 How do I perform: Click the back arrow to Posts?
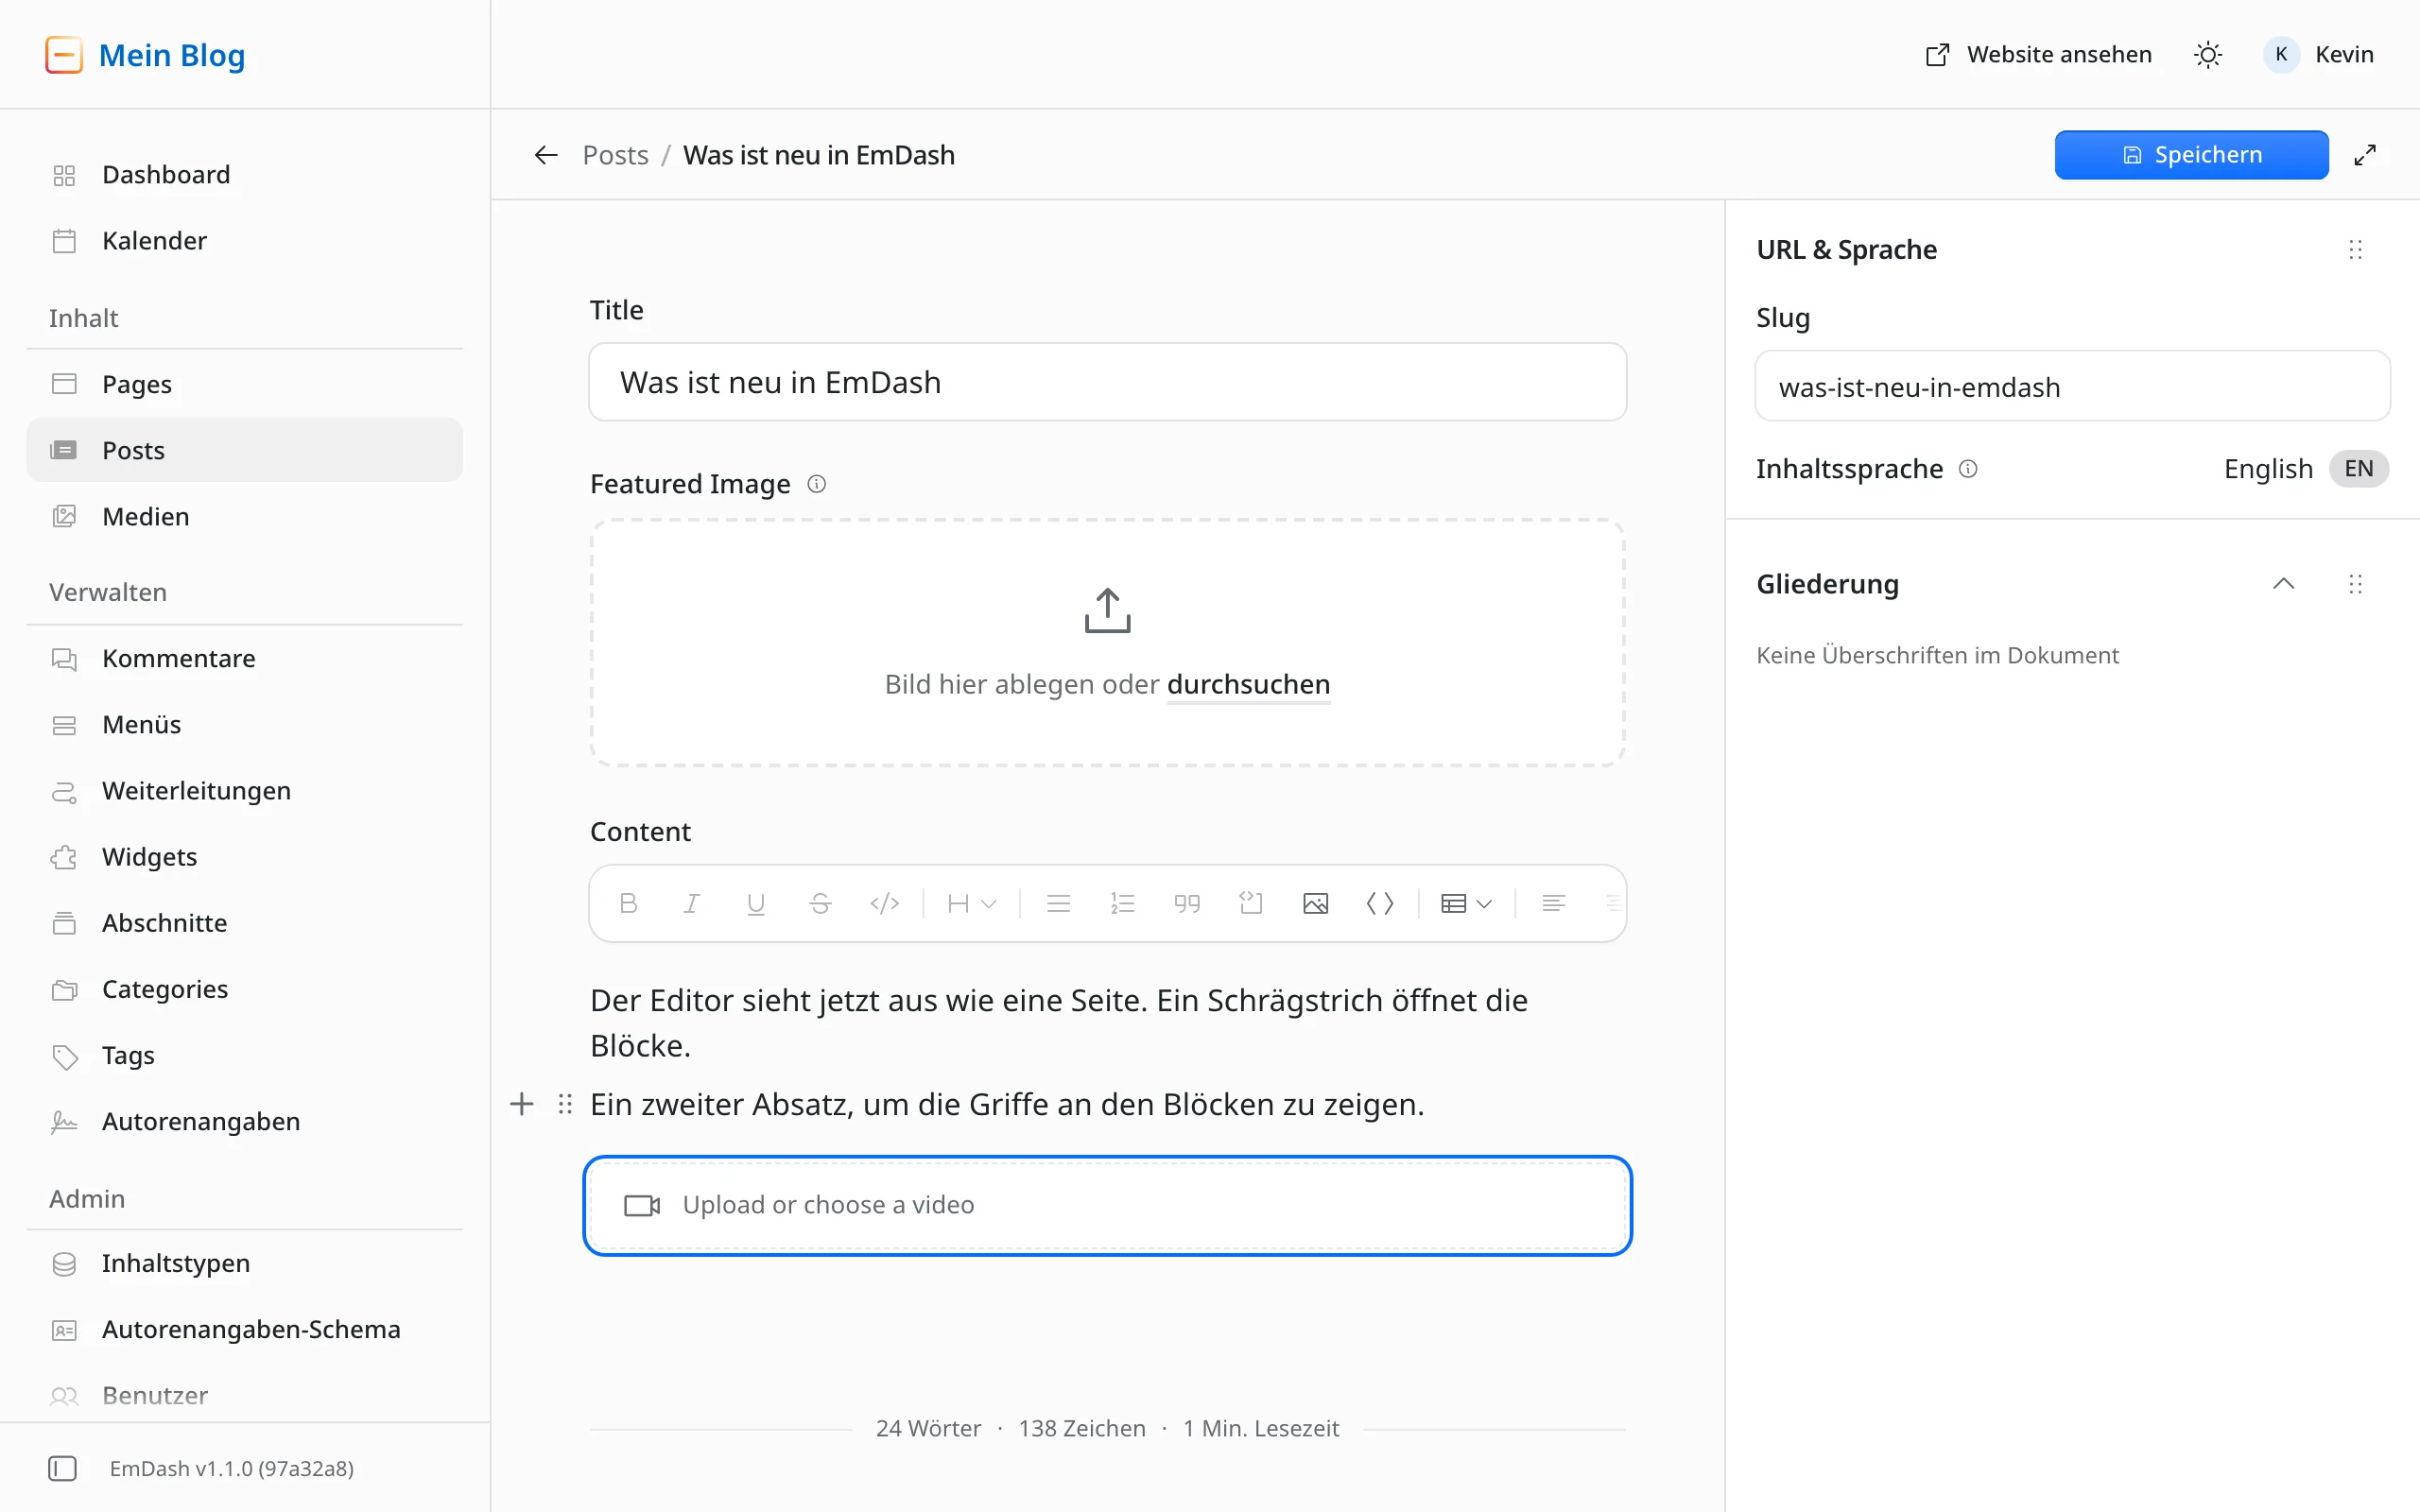pos(546,155)
